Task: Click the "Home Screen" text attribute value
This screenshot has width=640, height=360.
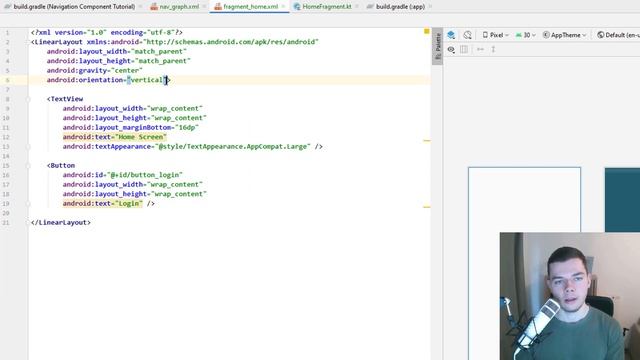Action: pyautogui.click(x=141, y=137)
